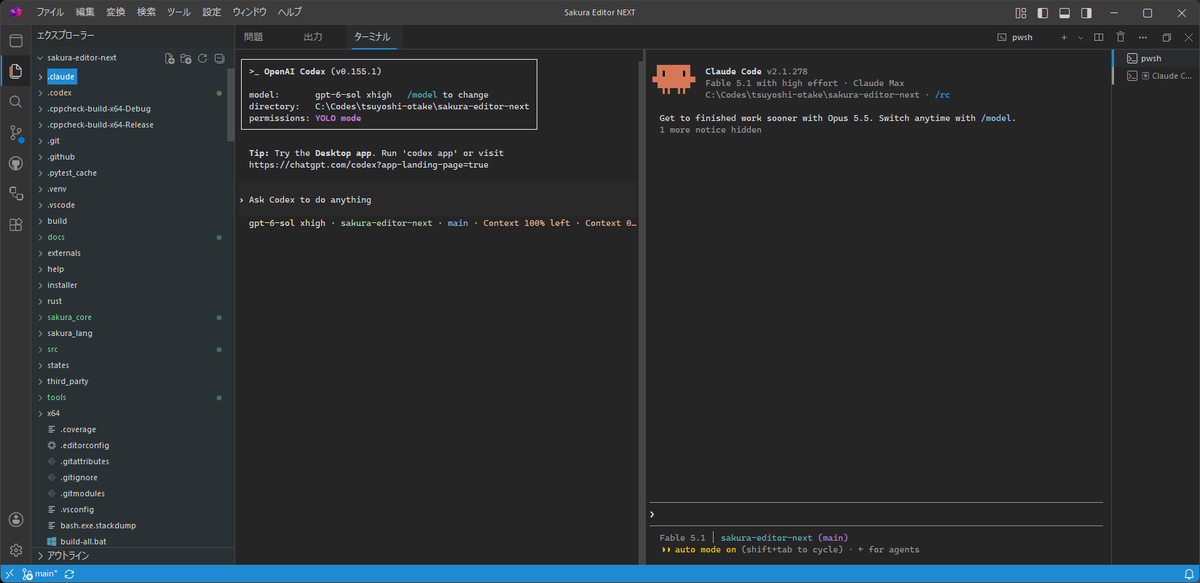Select Claude C... terminal in list
1200x583 pixels.
[1155, 75]
